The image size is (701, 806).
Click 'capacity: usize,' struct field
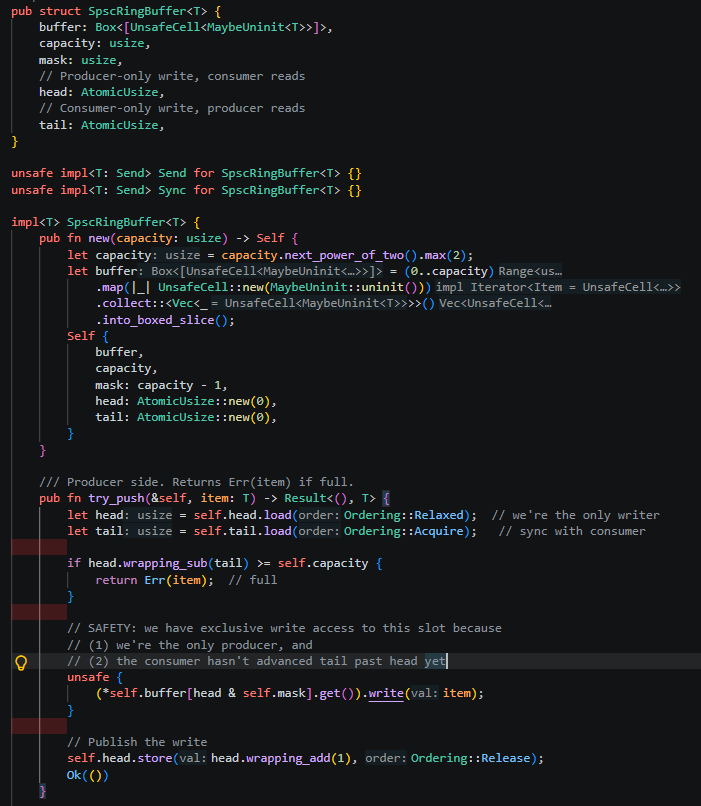(95, 44)
